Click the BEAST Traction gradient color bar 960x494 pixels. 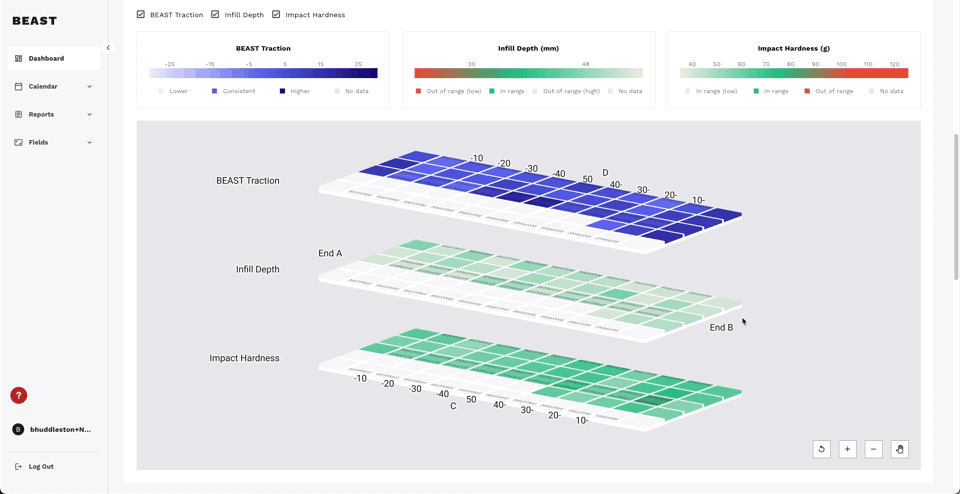(x=263, y=73)
